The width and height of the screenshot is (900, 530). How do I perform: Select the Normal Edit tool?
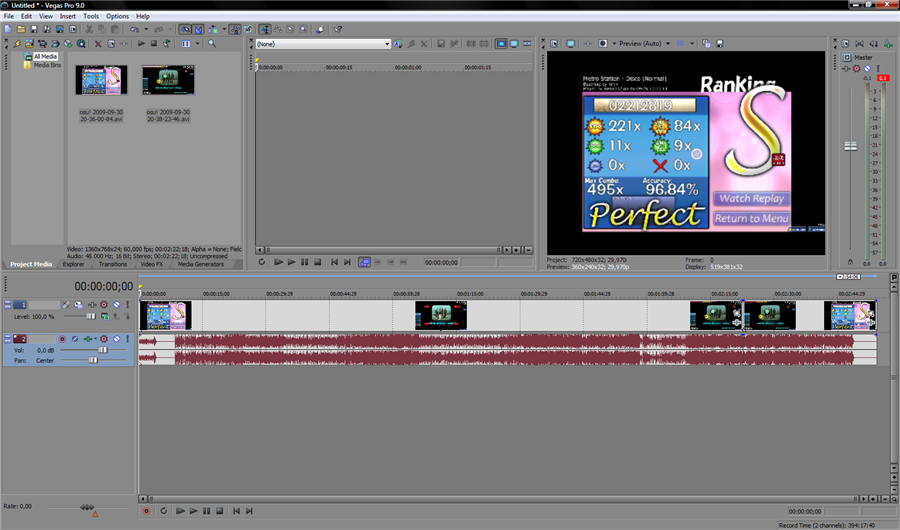[264, 29]
